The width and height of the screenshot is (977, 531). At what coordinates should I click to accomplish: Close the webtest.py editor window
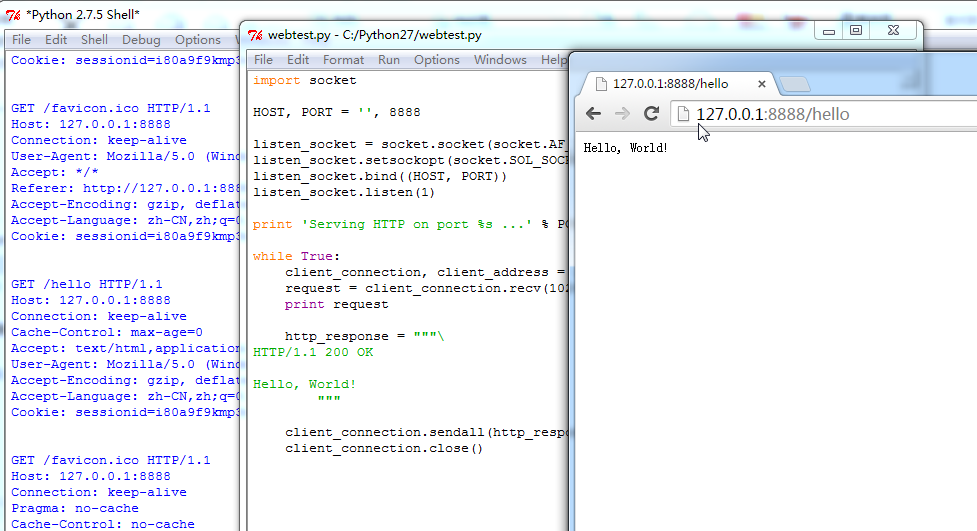click(x=894, y=31)
